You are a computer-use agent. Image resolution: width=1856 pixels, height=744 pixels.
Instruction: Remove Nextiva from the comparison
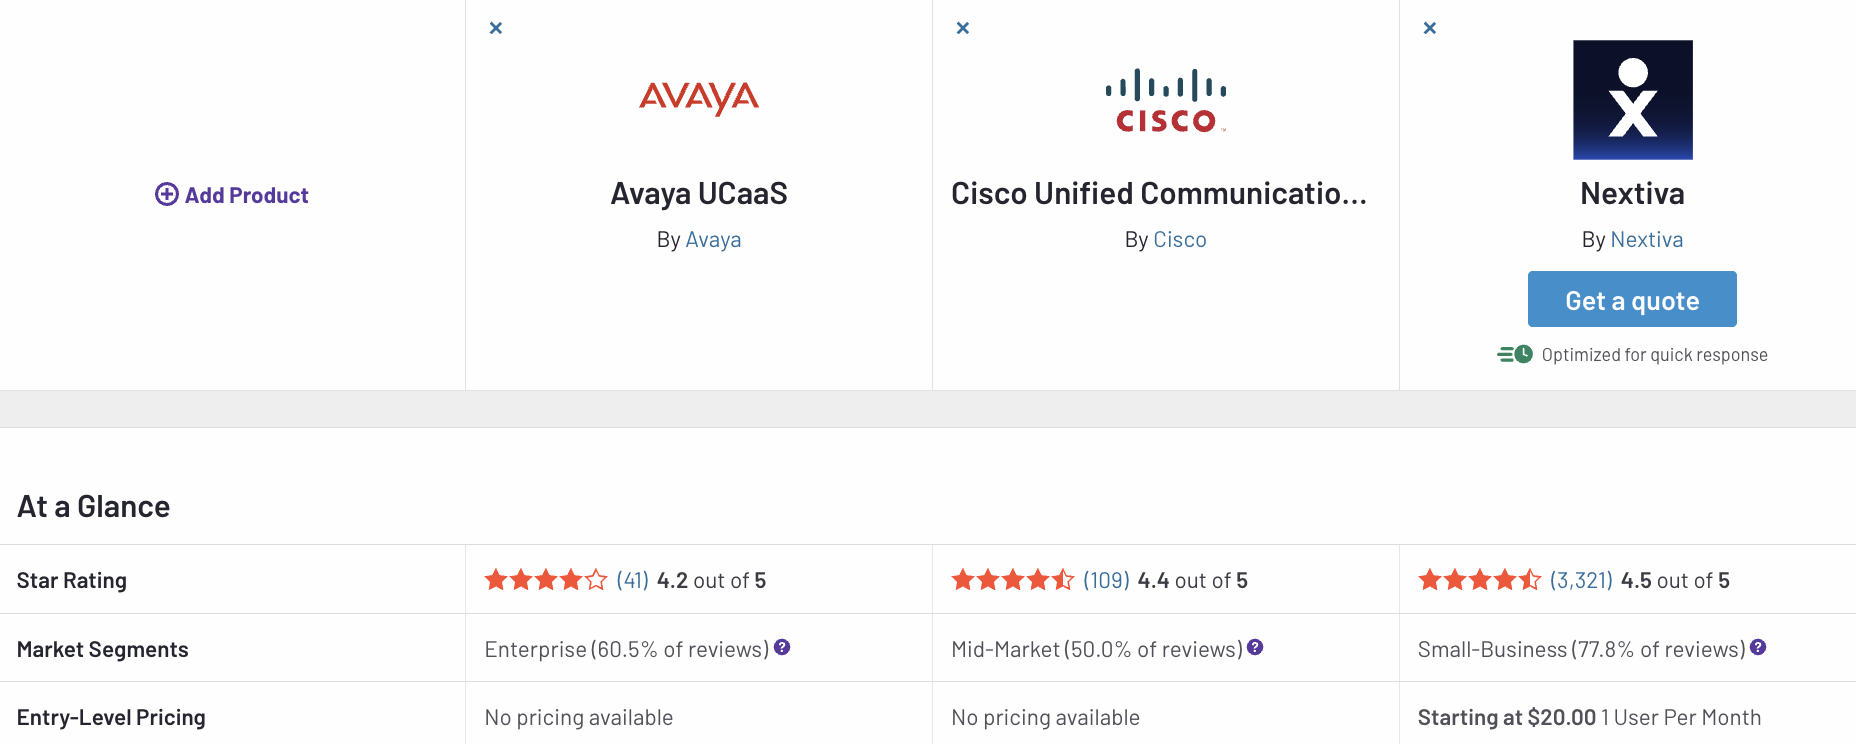[x=1429, y=28]
